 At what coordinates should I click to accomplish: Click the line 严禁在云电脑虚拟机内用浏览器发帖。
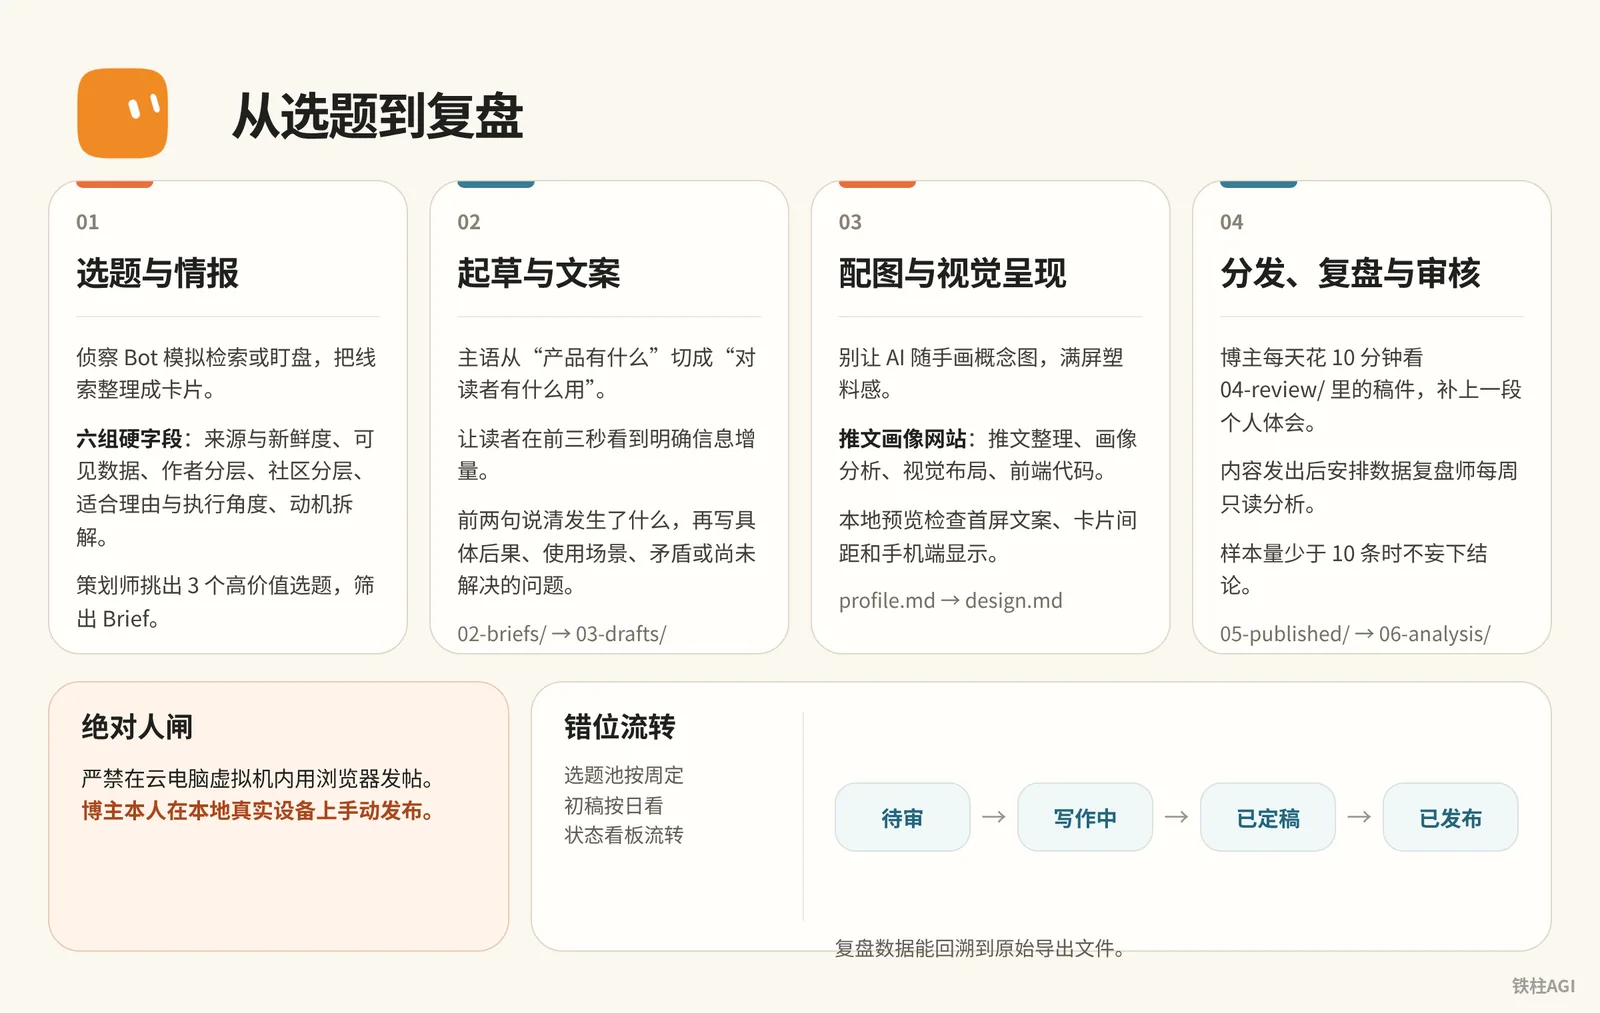(x=258, y=778)
